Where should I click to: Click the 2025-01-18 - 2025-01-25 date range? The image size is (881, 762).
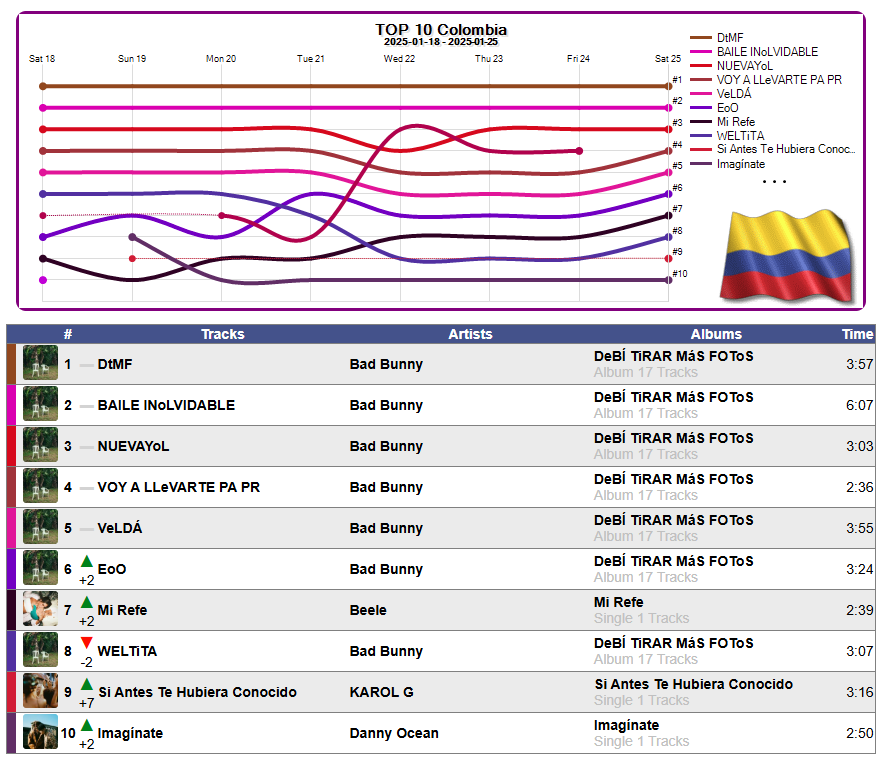click(441, 42)
